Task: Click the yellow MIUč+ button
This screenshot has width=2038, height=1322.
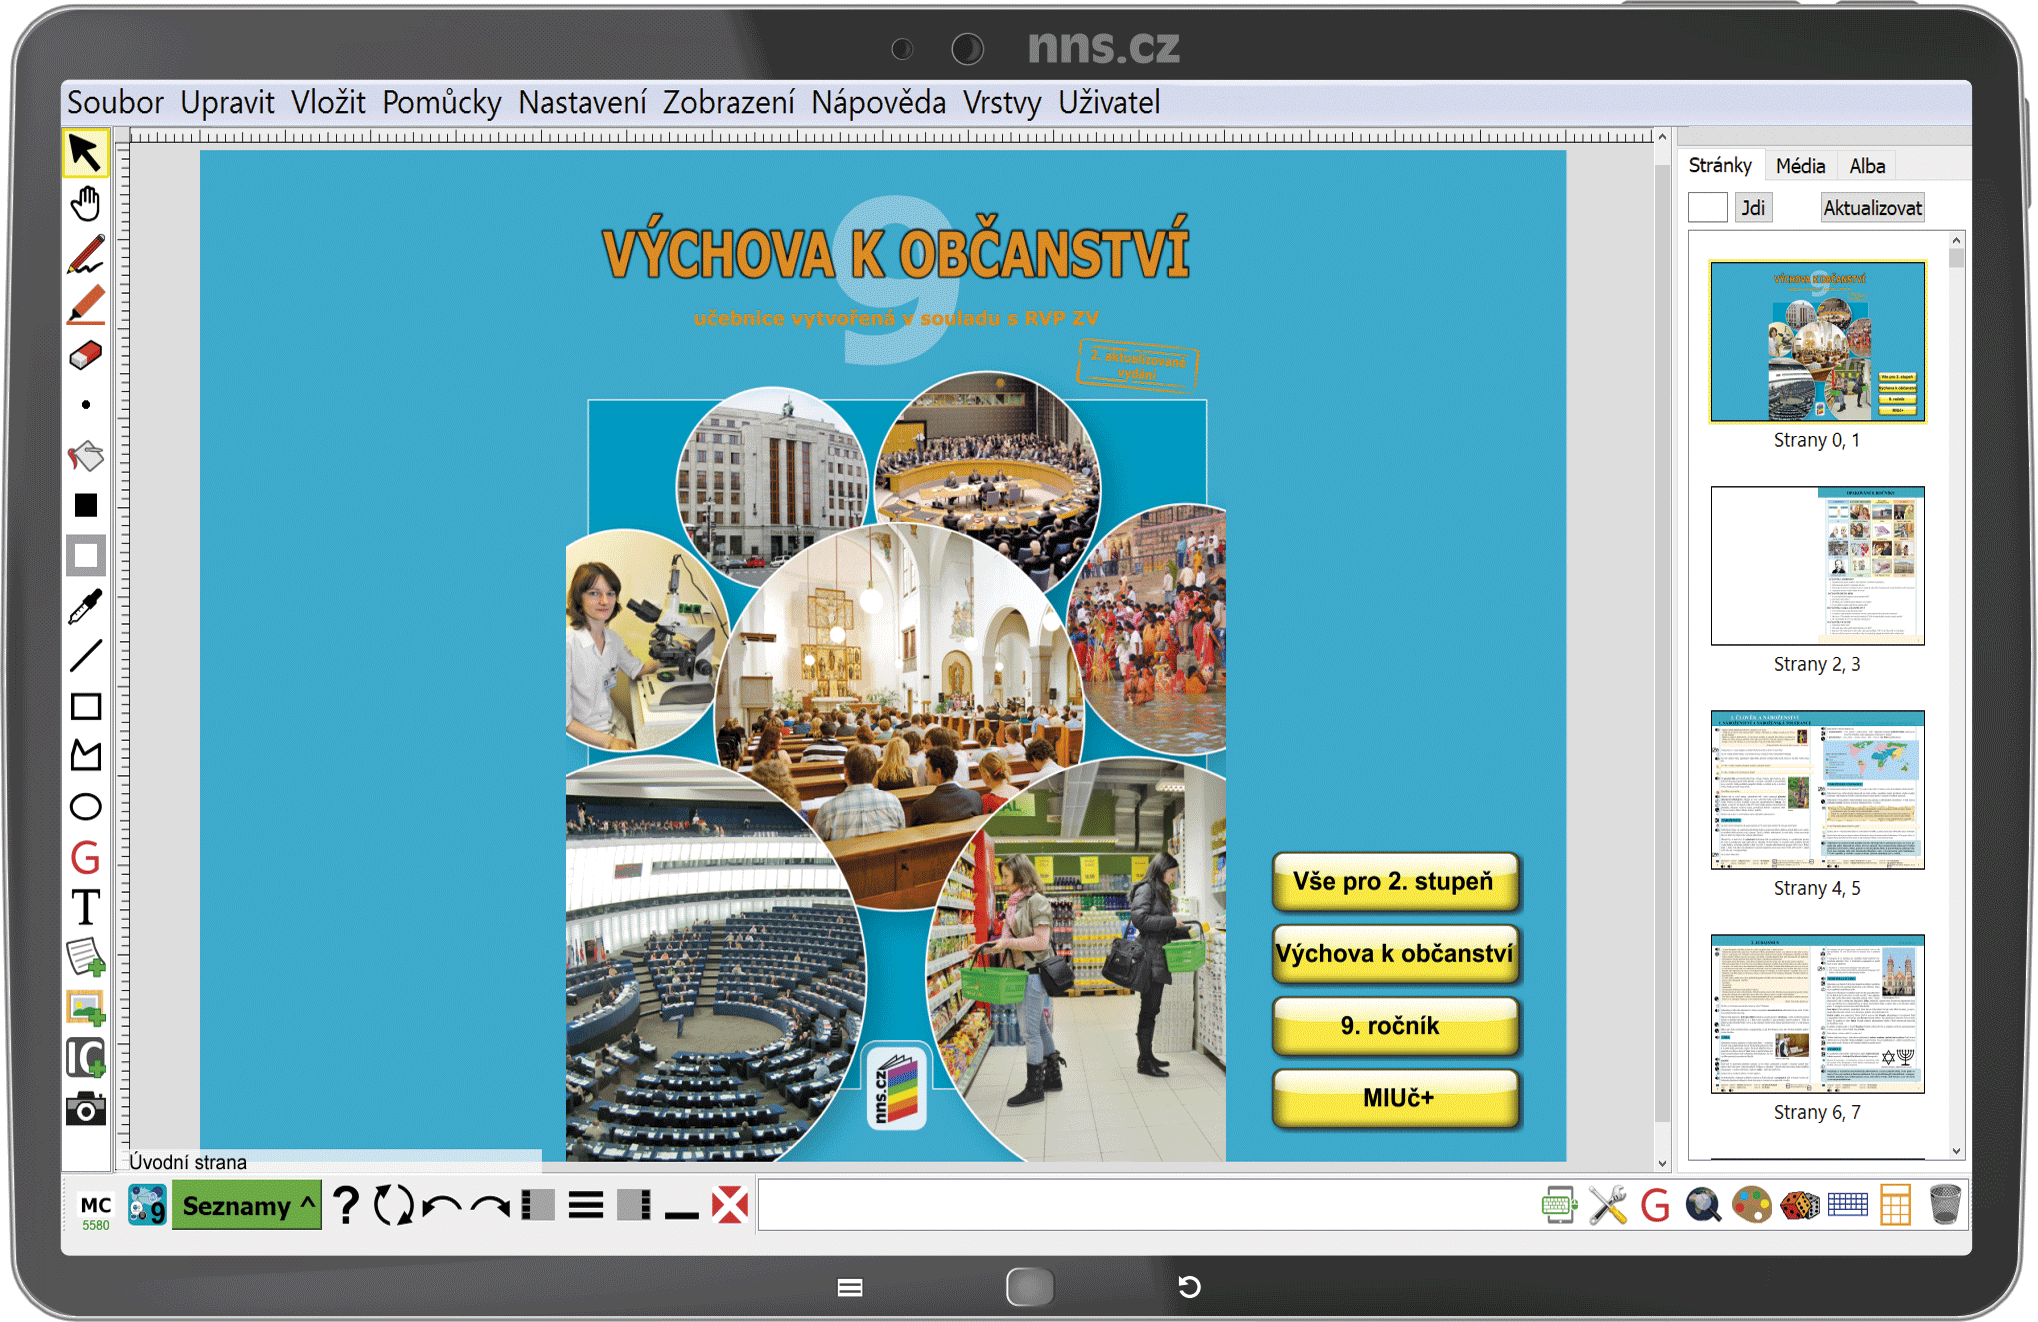Action: tap(1396, 1098)
